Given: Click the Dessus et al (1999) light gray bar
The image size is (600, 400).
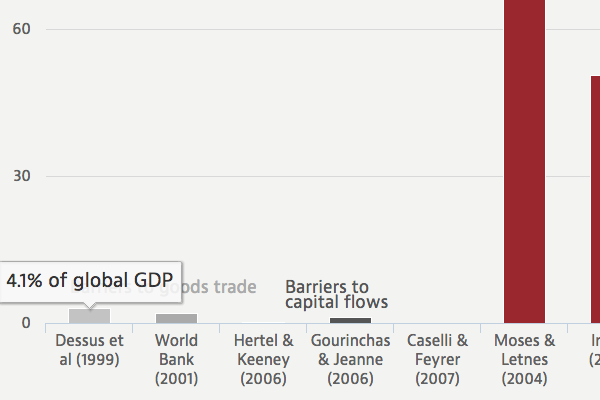Looking at the screenshot, I should pos(89,316).
